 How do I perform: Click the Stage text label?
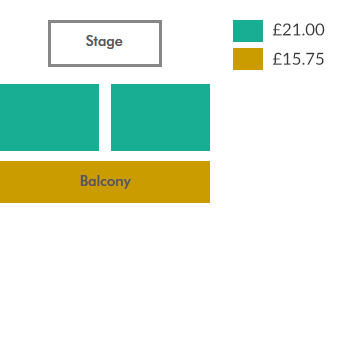[x=104, y=41]
